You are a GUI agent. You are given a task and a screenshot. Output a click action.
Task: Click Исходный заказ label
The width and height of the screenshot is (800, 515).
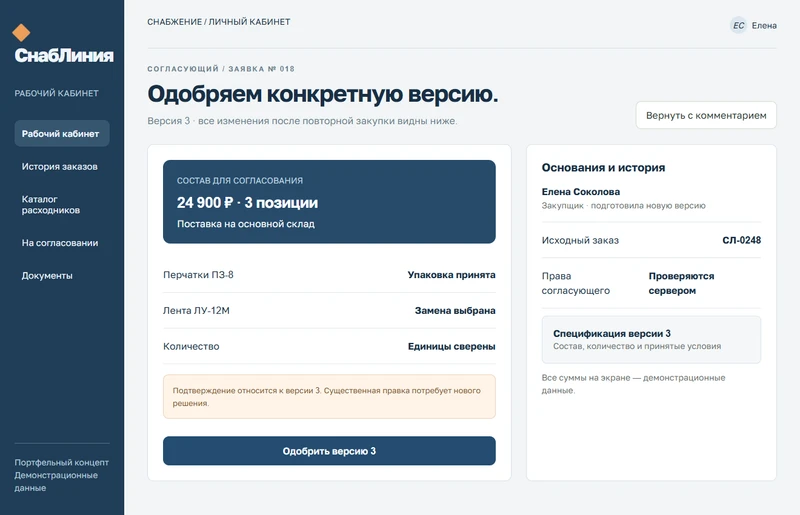[580, 240]
